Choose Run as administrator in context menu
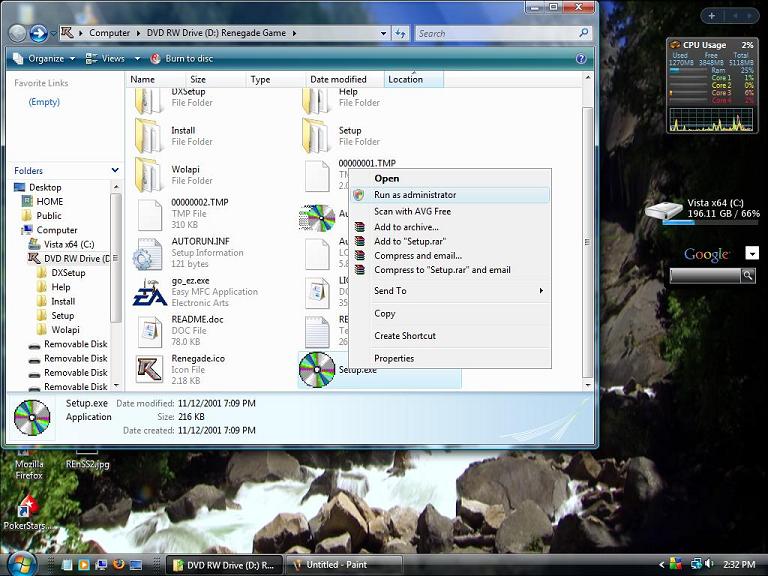768x576 pixels. [415, 195]
